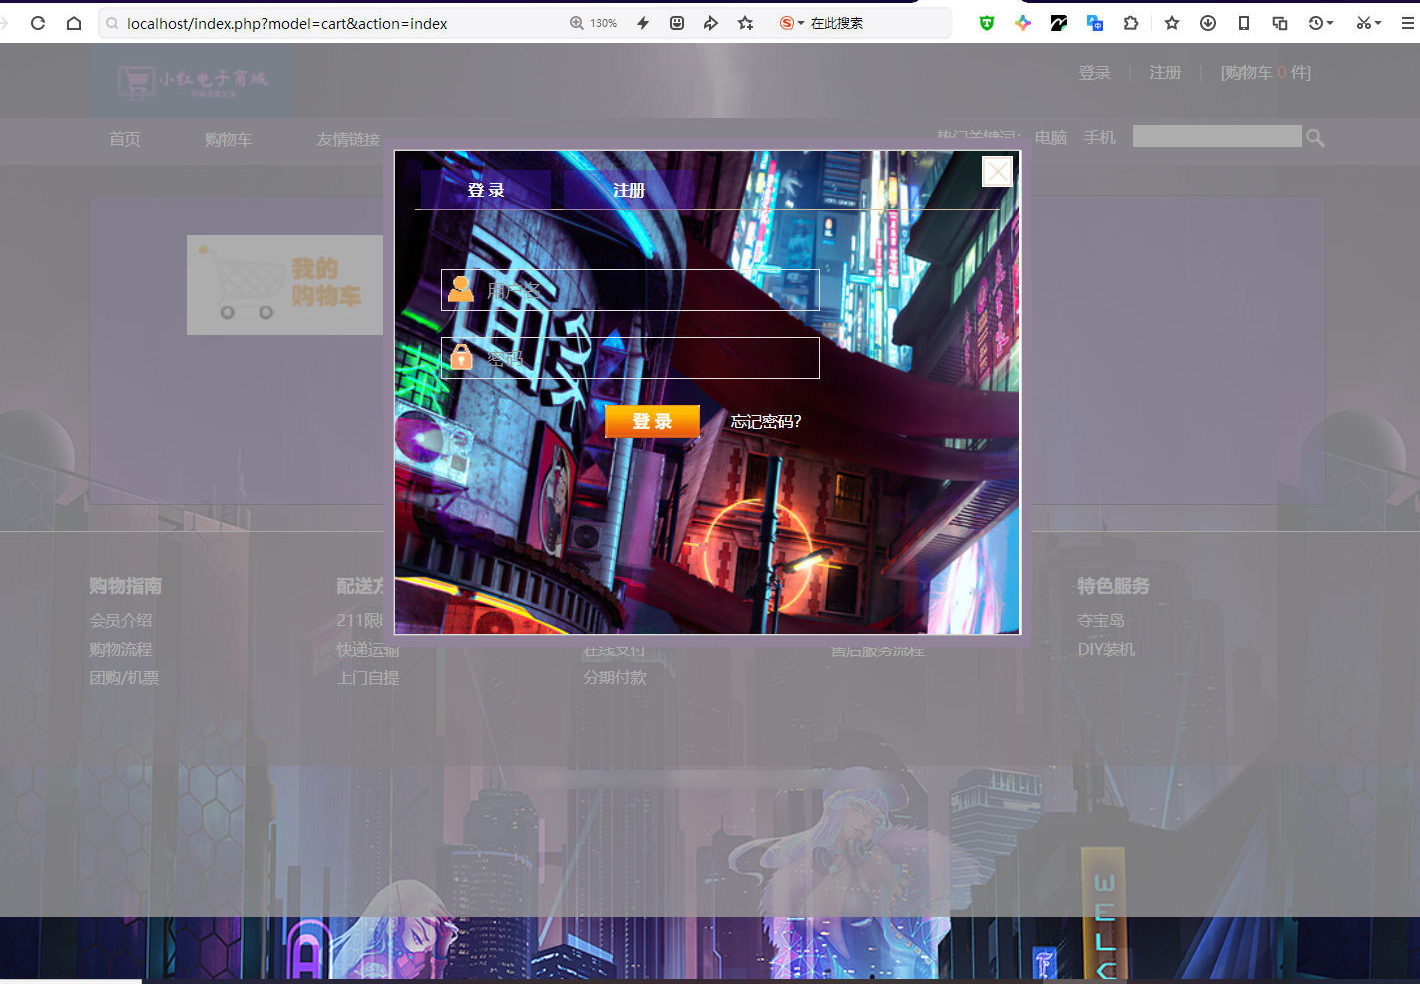The height and width of the screenshot is (984, 1420).
Task: Open the 购物车 navigation menu item
Action: click(228, 140)
